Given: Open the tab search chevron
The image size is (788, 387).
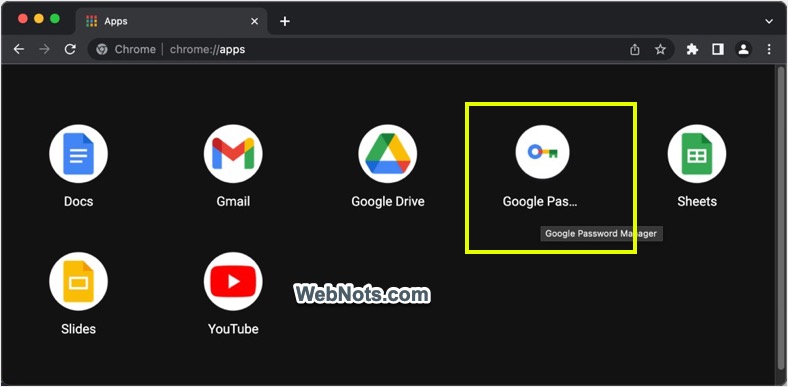Looking at the screenshot, I should [769, 21].
